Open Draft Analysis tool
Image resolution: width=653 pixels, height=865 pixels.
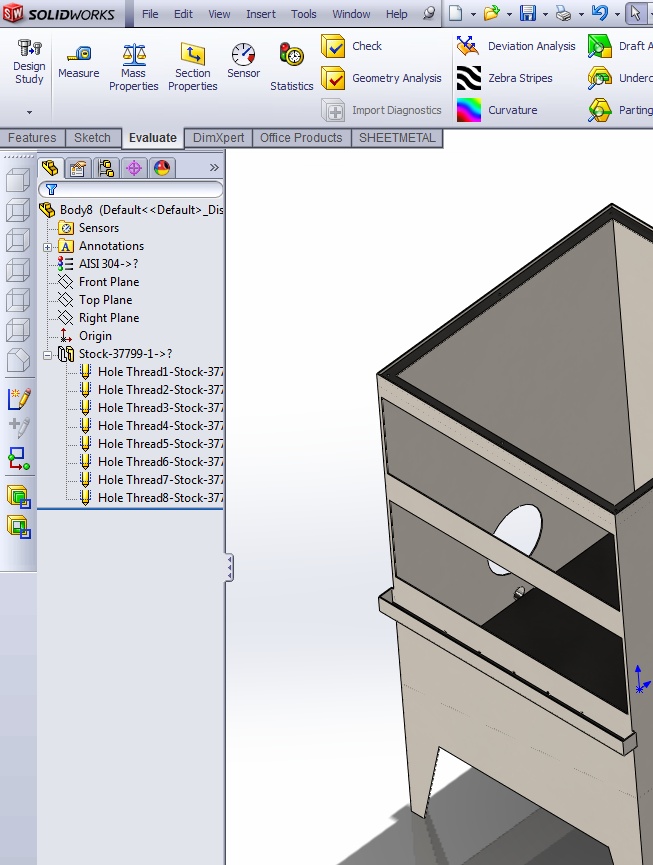click(620, 46)
